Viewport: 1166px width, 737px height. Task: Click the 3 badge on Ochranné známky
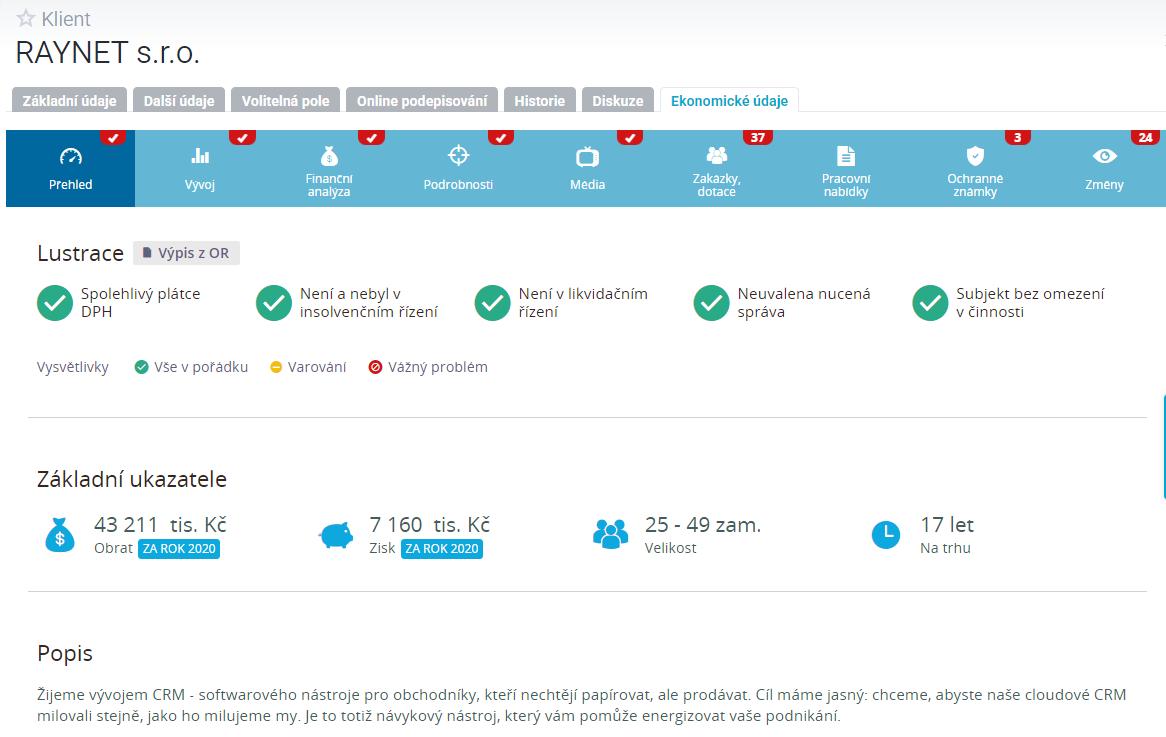click(x=1017, y=137)
